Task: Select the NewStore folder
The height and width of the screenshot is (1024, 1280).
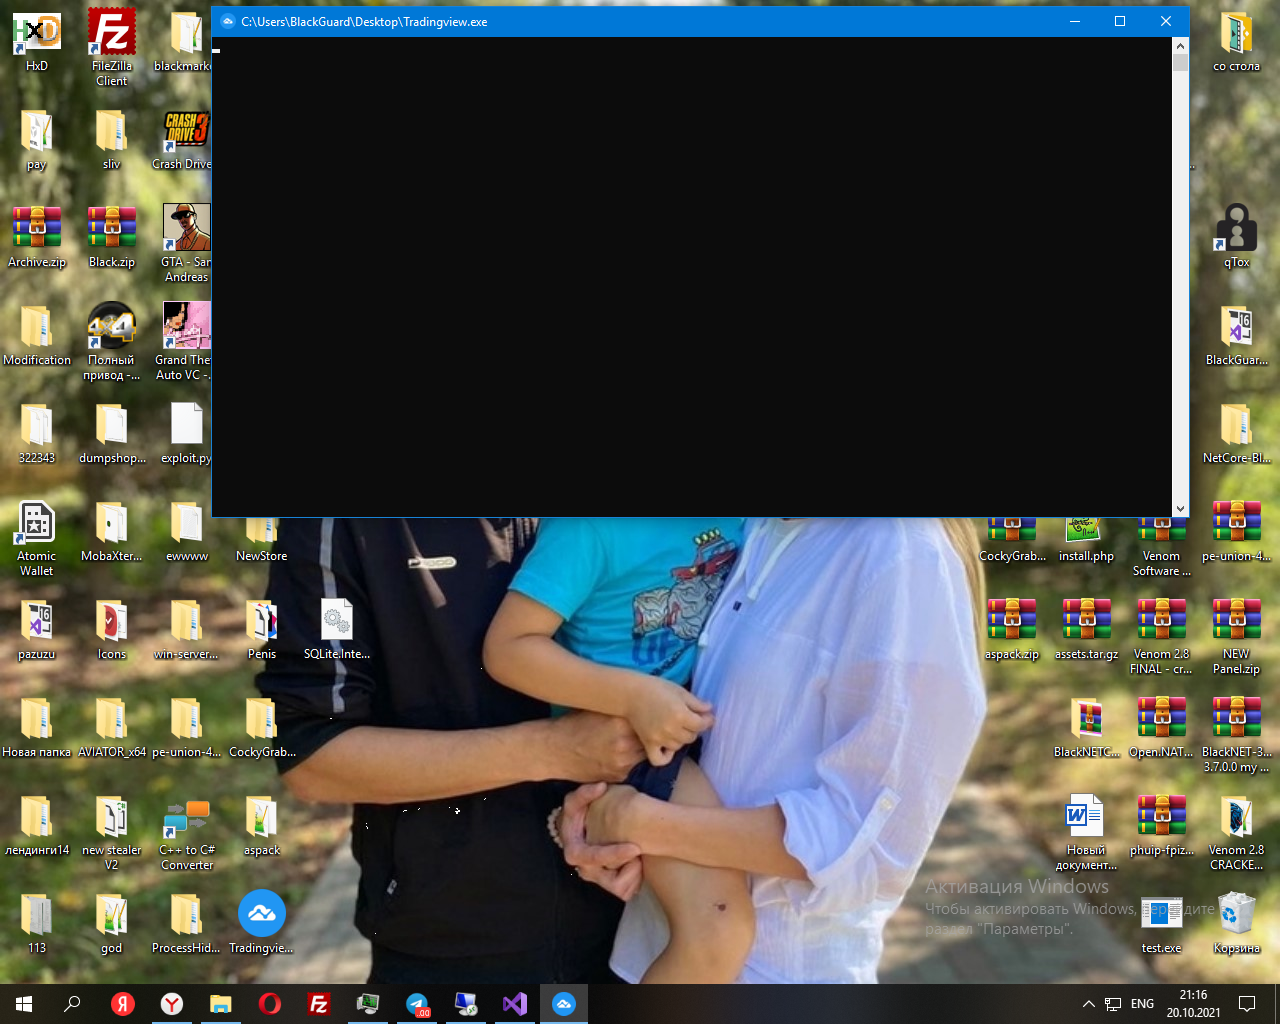Action: coord(261,540)
